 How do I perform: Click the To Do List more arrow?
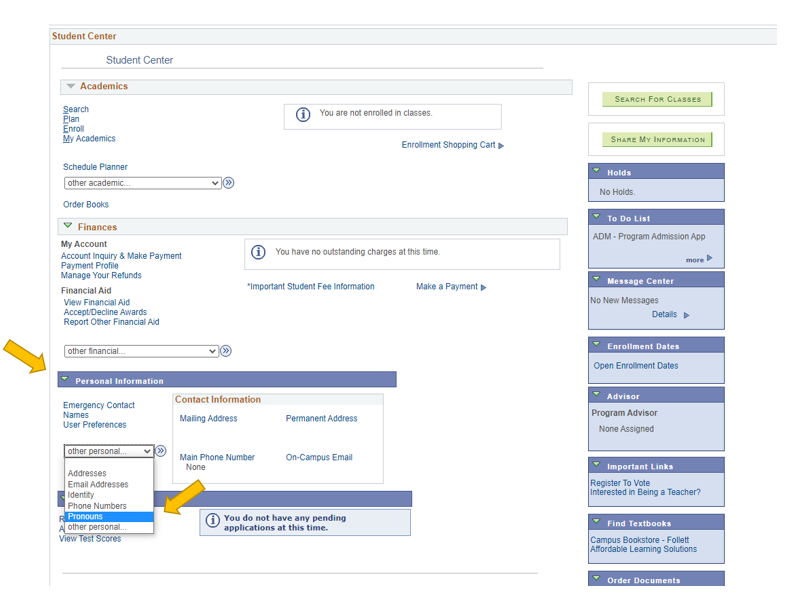pos(710,258)
